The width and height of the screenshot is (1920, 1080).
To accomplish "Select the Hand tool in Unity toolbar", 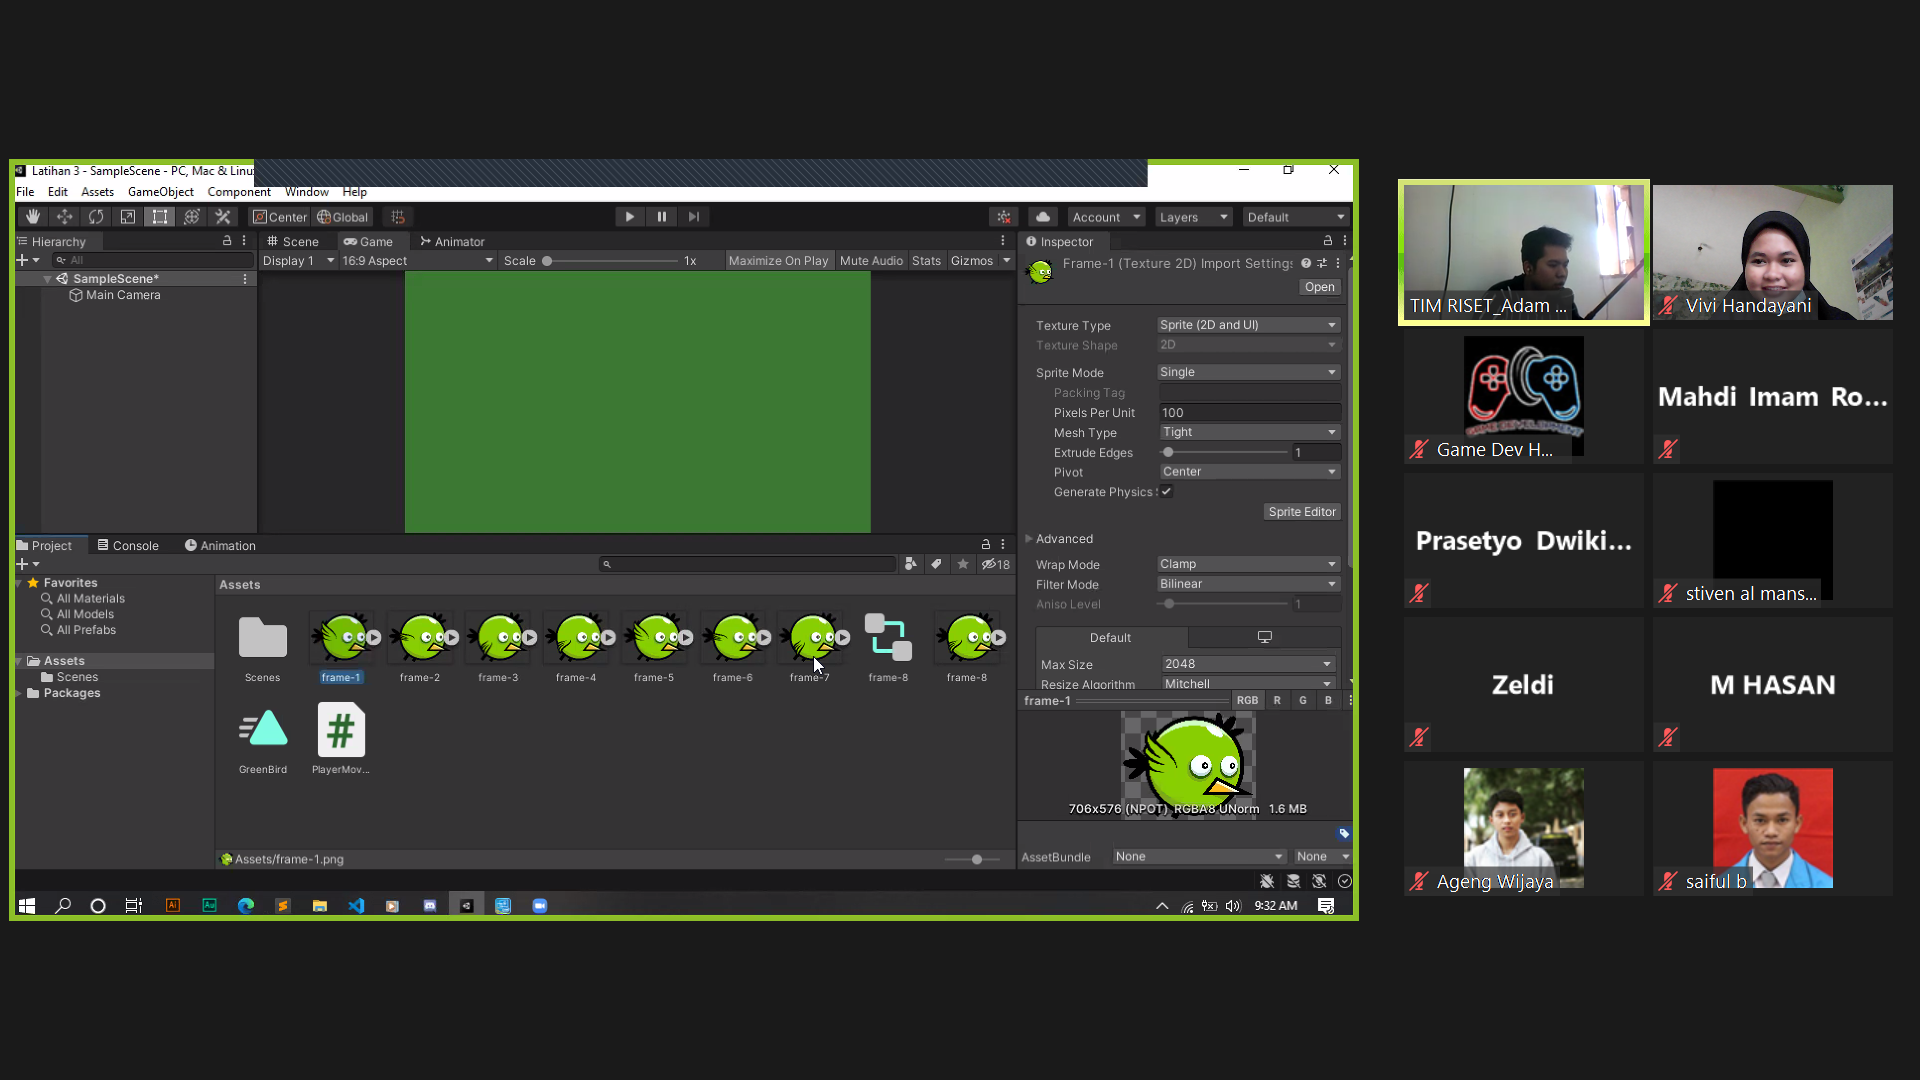I will [33, 217].
